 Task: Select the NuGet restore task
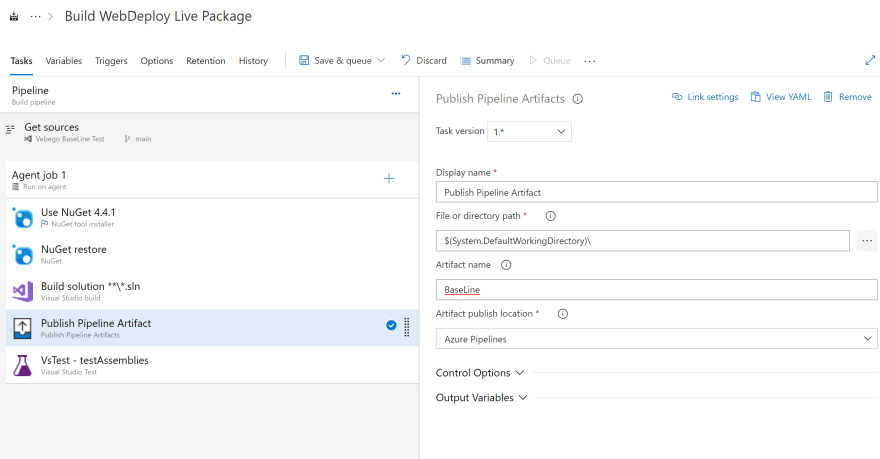(212, 254)
